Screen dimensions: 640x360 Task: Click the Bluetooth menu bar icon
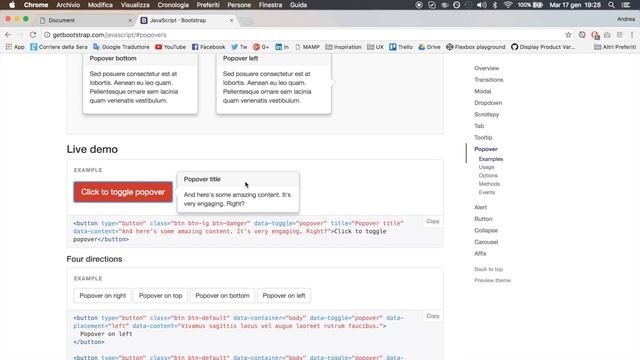coord(495,5)
